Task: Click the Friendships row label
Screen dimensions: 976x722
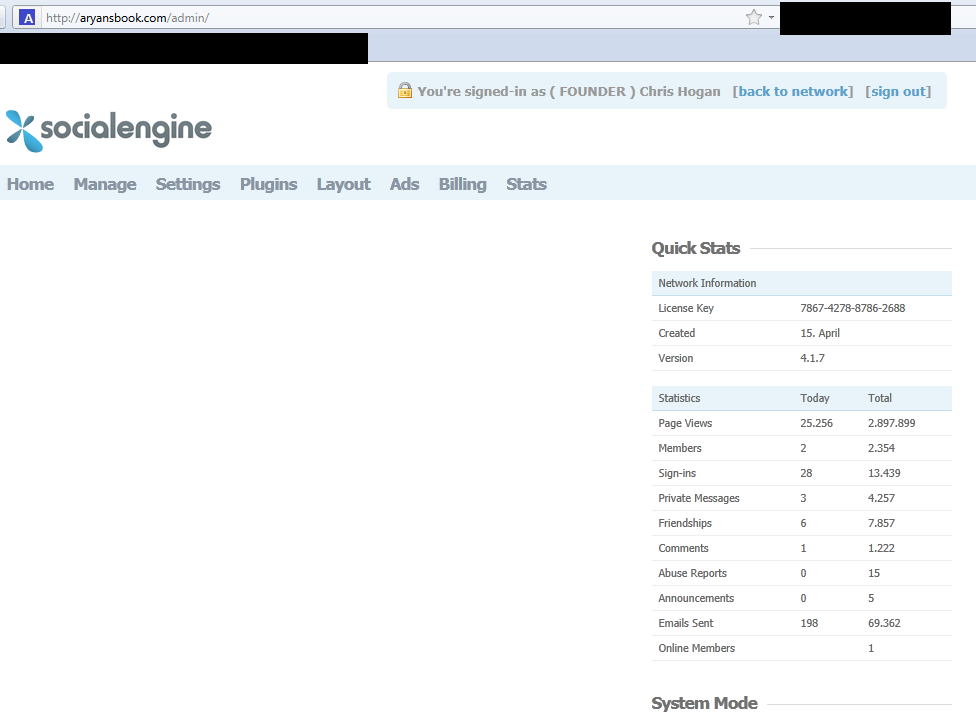Action: 685,523
